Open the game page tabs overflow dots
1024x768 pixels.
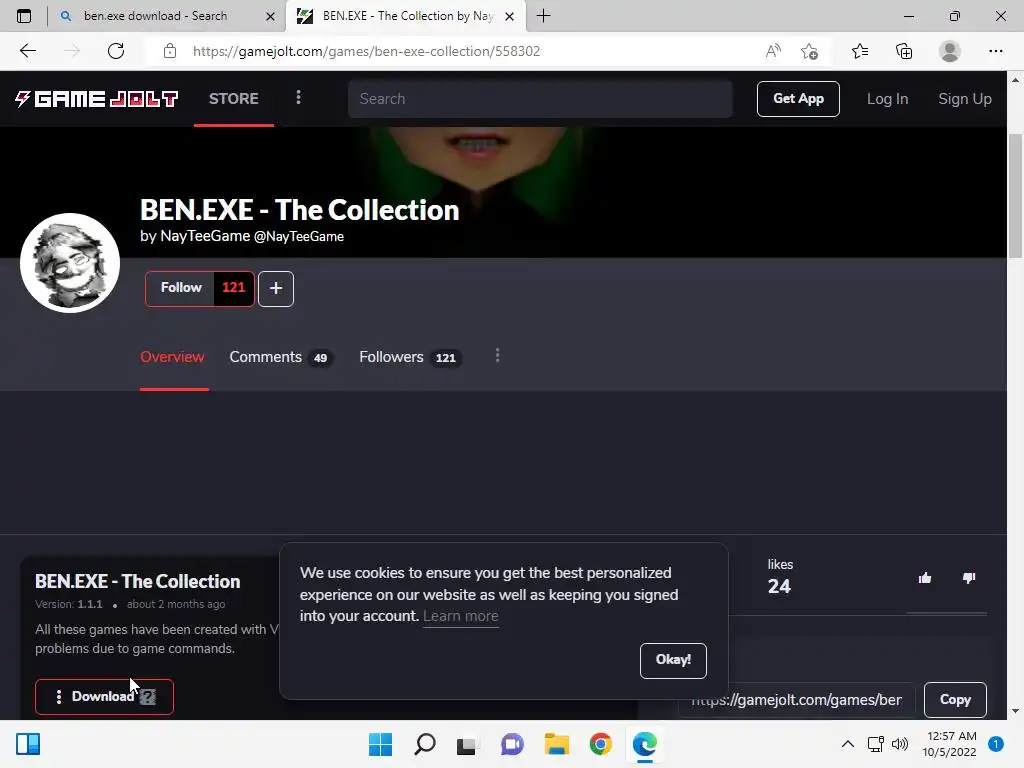pos(498,355)
